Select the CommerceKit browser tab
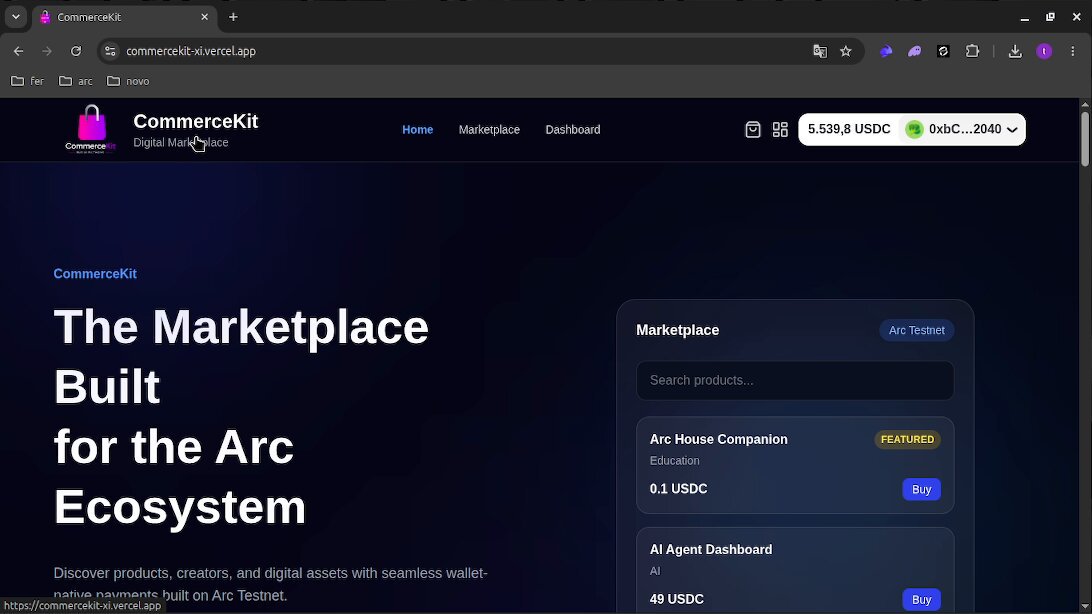1092x614 pixels. 125,17
